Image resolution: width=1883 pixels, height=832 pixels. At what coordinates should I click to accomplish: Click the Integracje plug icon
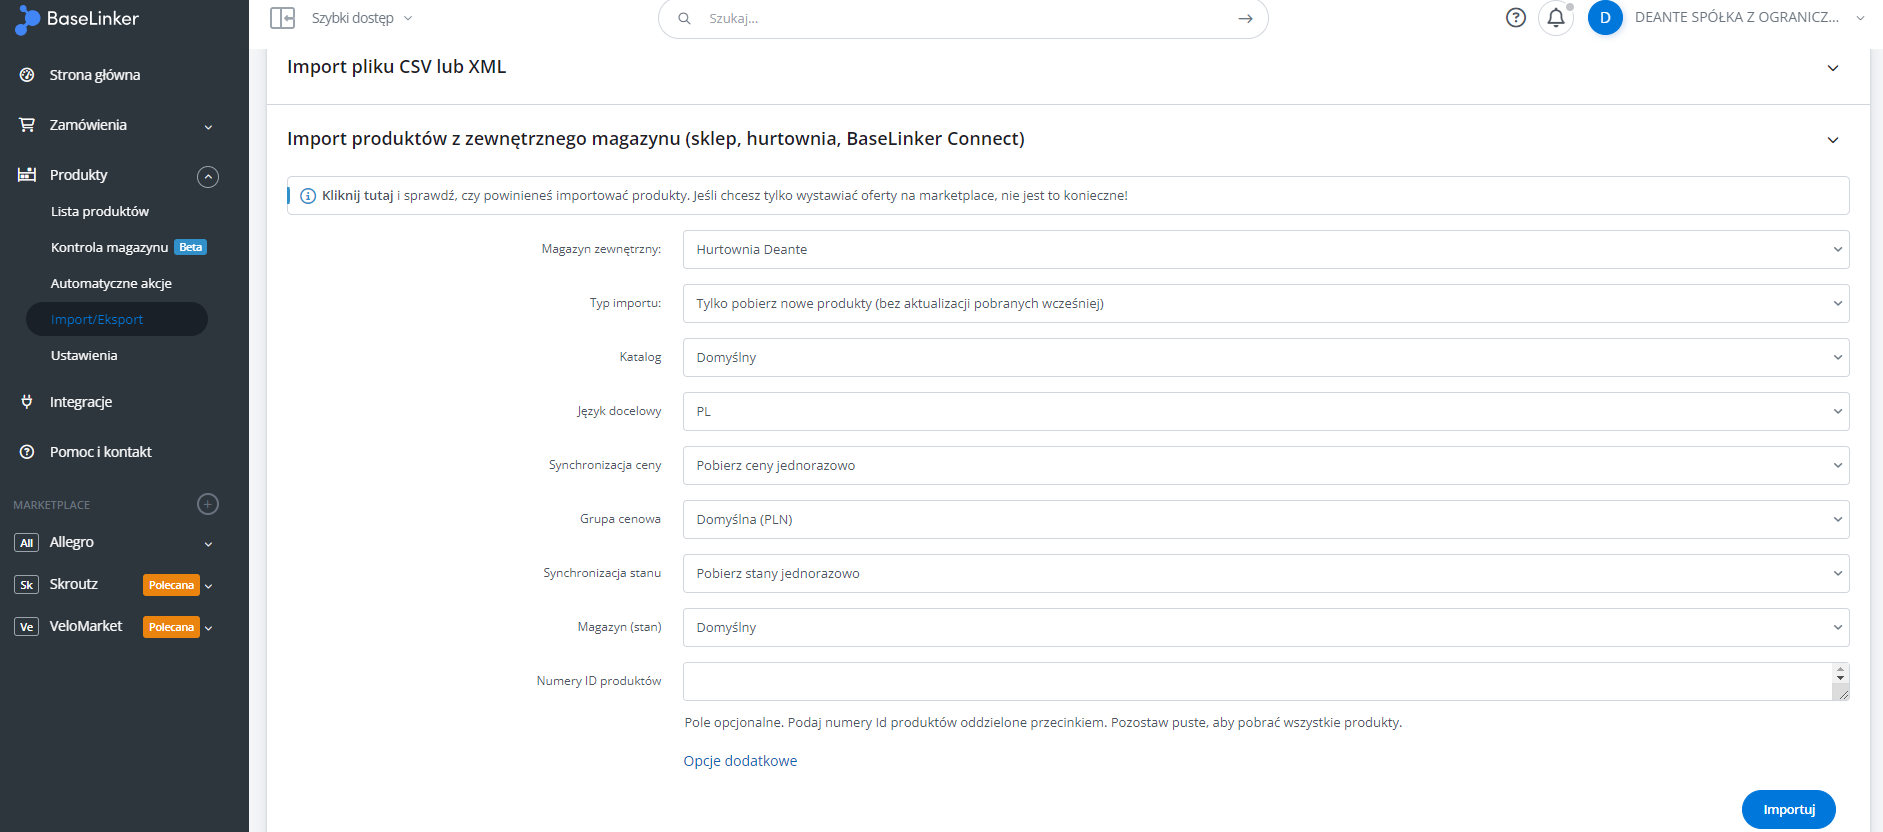[x=27, y=402]
